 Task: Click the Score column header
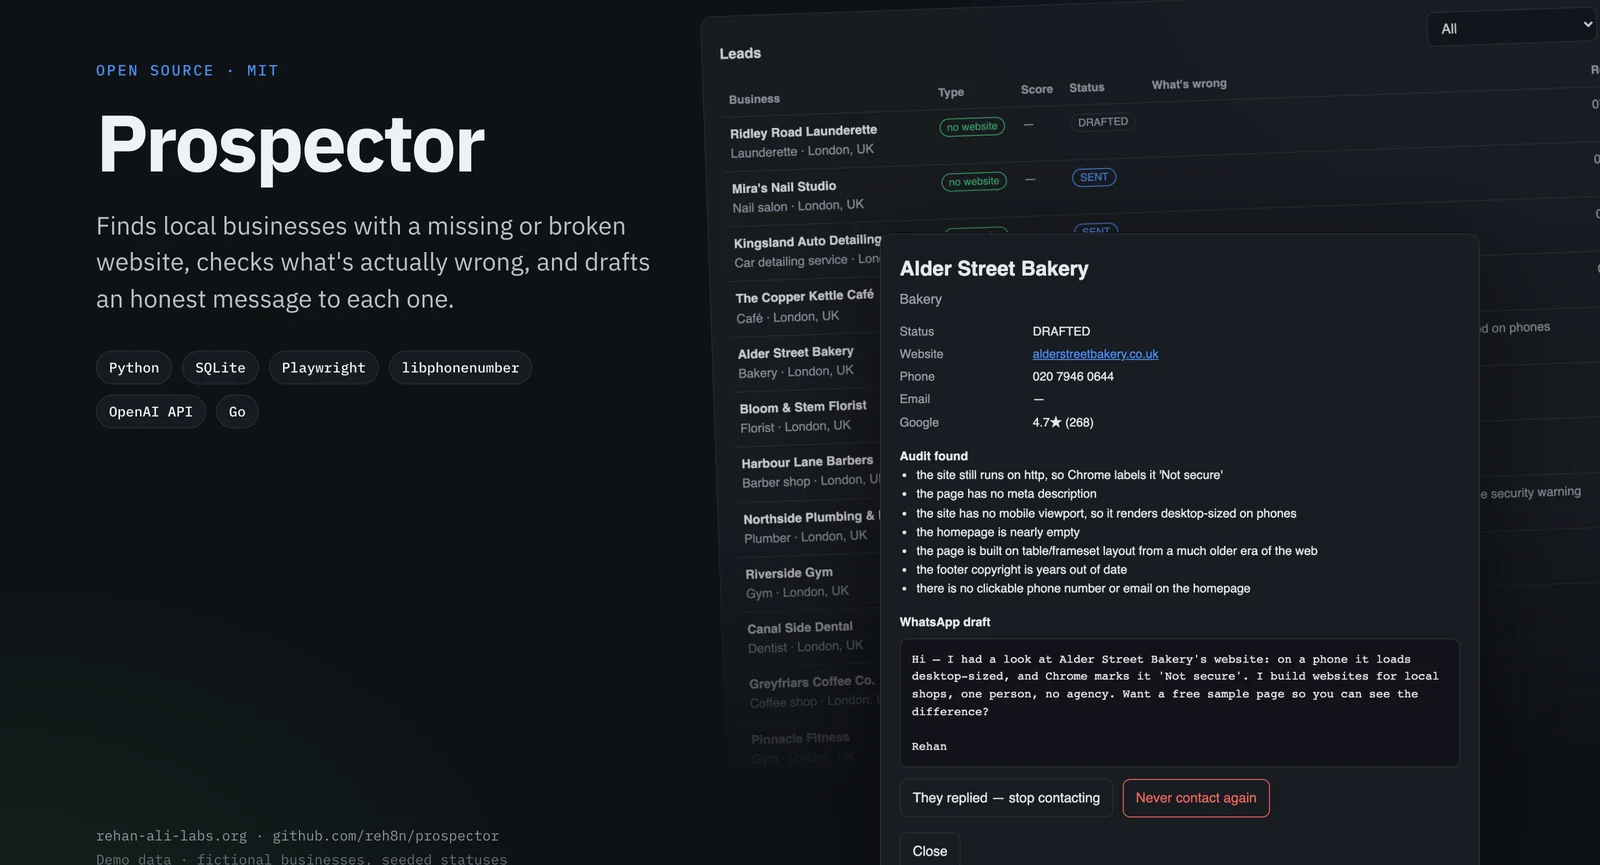pyautogui.click(x=1037, y=89)
